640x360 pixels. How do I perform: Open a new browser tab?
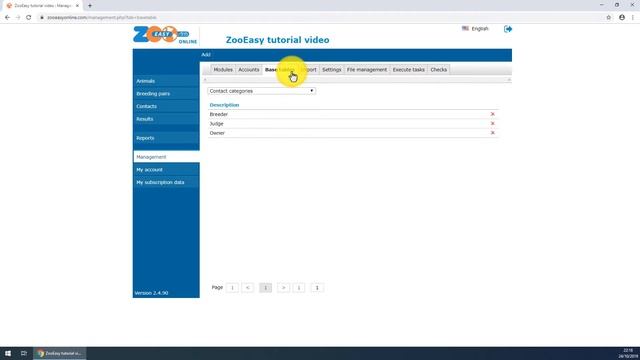tap(90, 6)
